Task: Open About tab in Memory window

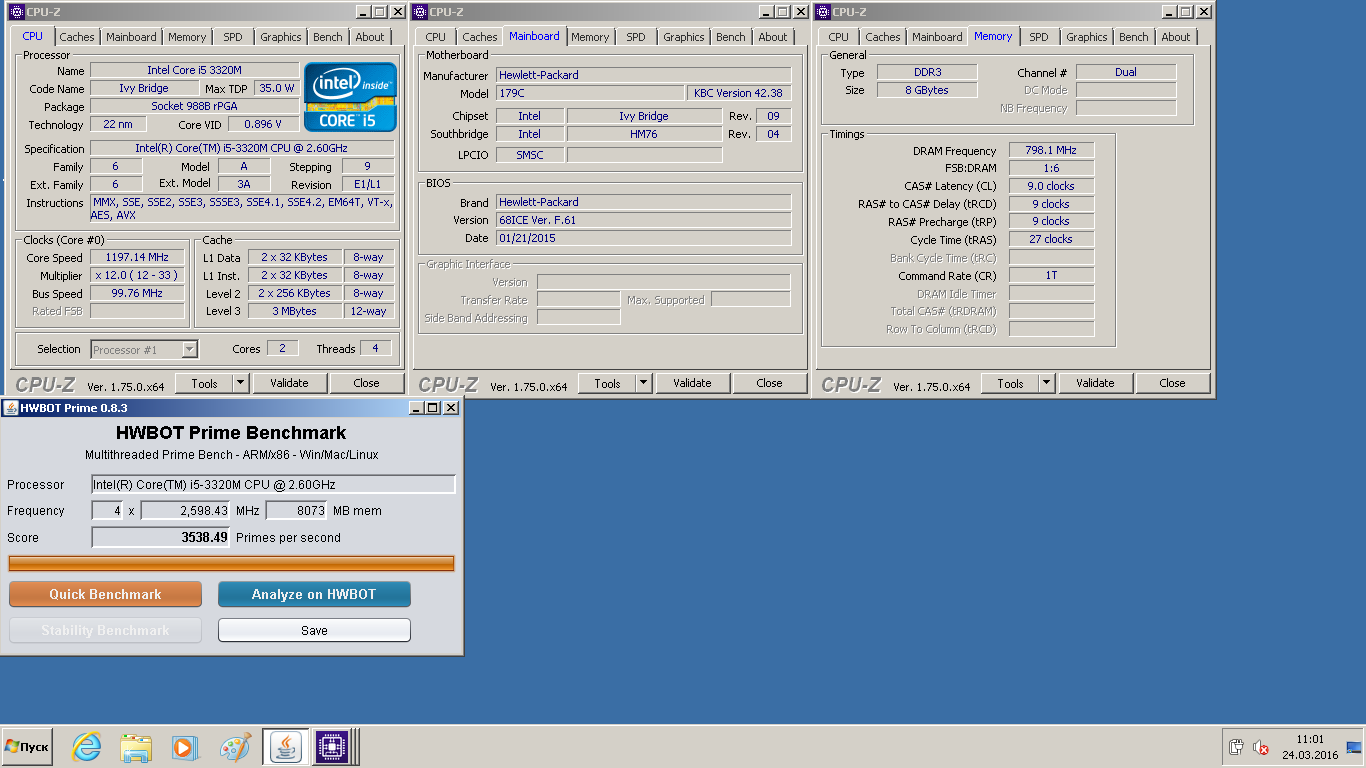Action: pos(1176,37)
